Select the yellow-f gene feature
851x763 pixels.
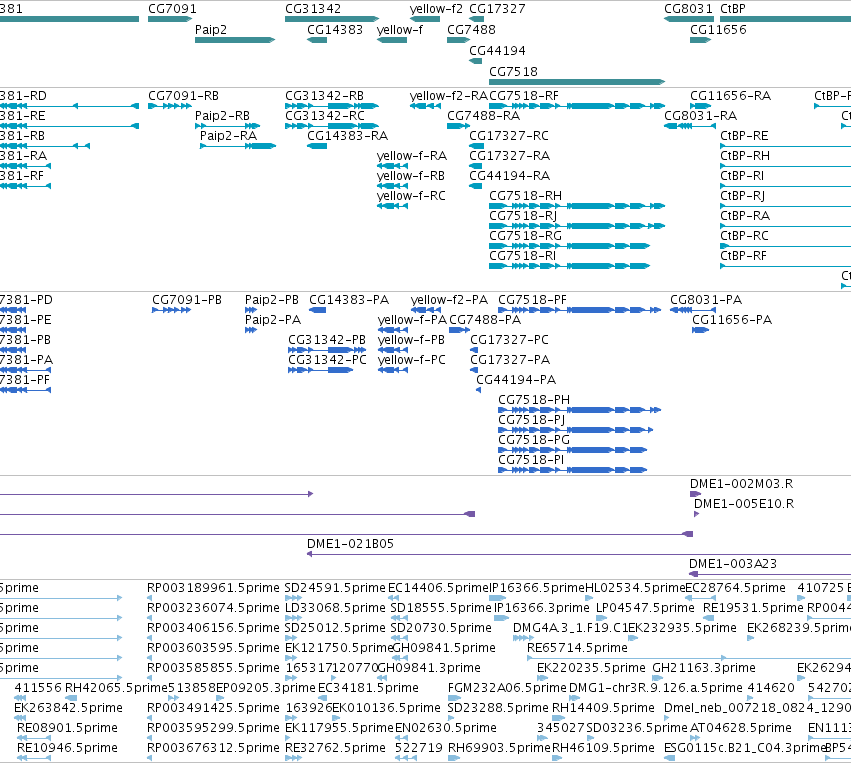point(392,40)
